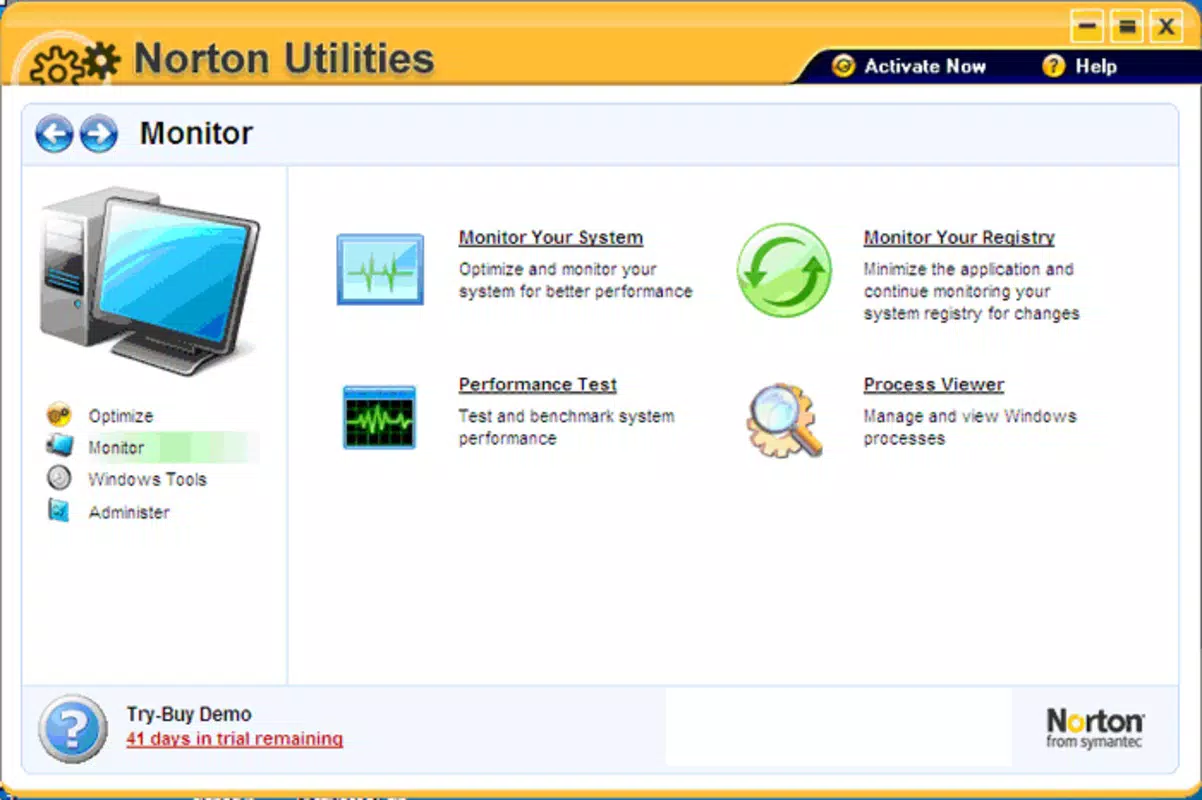The image size is (1202, 800).
Task: Launch the Performance Test graph icon
Action: pos(379,417)
